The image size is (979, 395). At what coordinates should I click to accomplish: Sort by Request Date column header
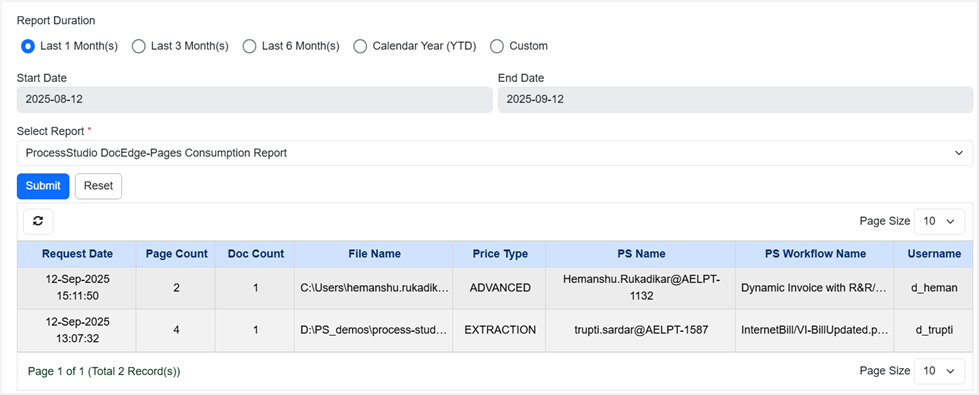pyautogui.click(x=77, y=254)
